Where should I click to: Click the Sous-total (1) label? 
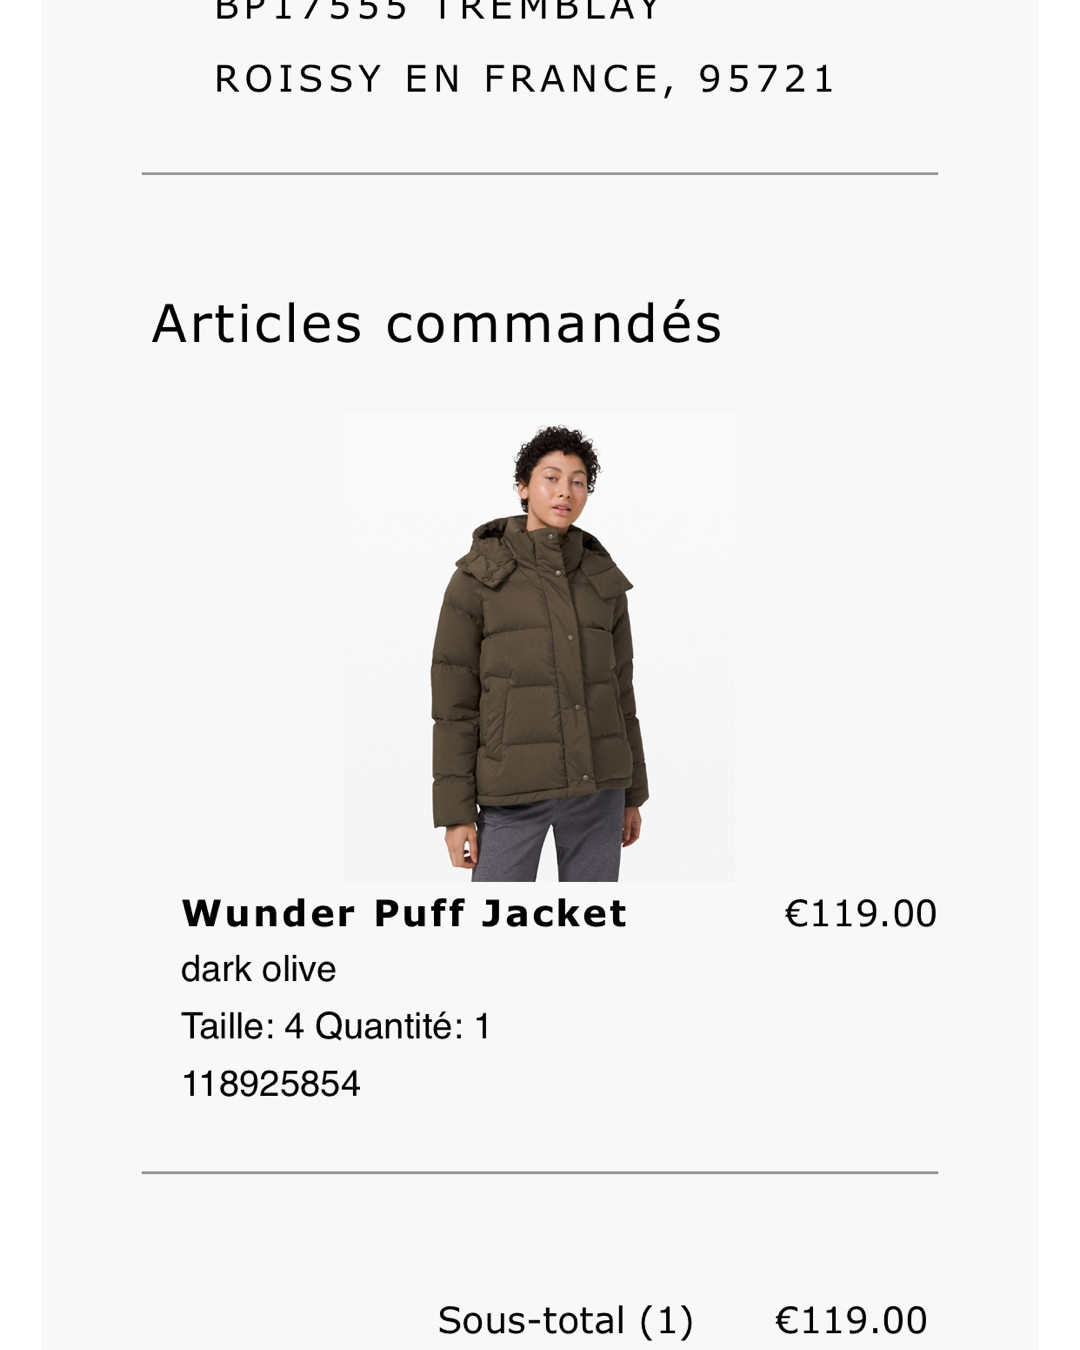(x=566, y=1320)
